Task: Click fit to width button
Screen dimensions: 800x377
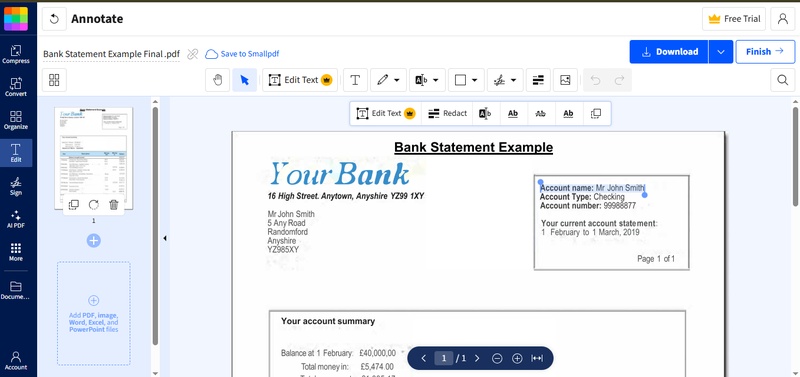Action: (x=537, y=358)
